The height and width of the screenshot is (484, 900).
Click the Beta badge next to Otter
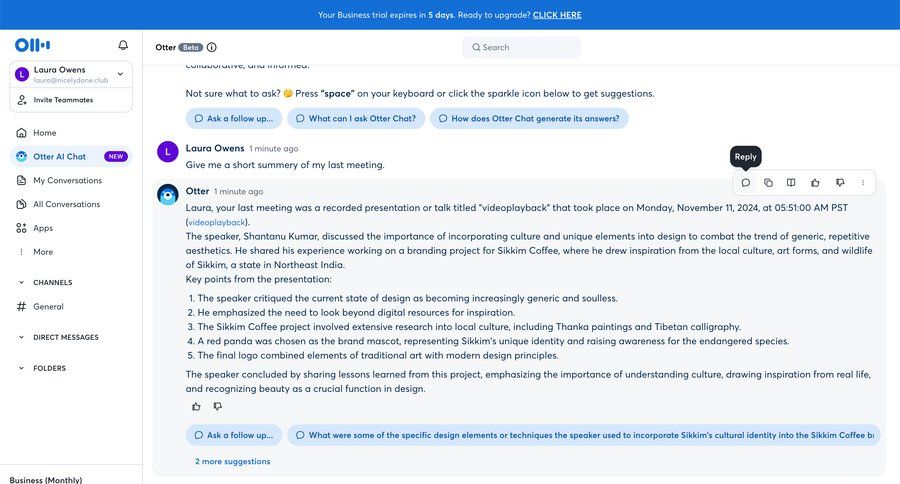pyautogui.click(x=191, y=47)
